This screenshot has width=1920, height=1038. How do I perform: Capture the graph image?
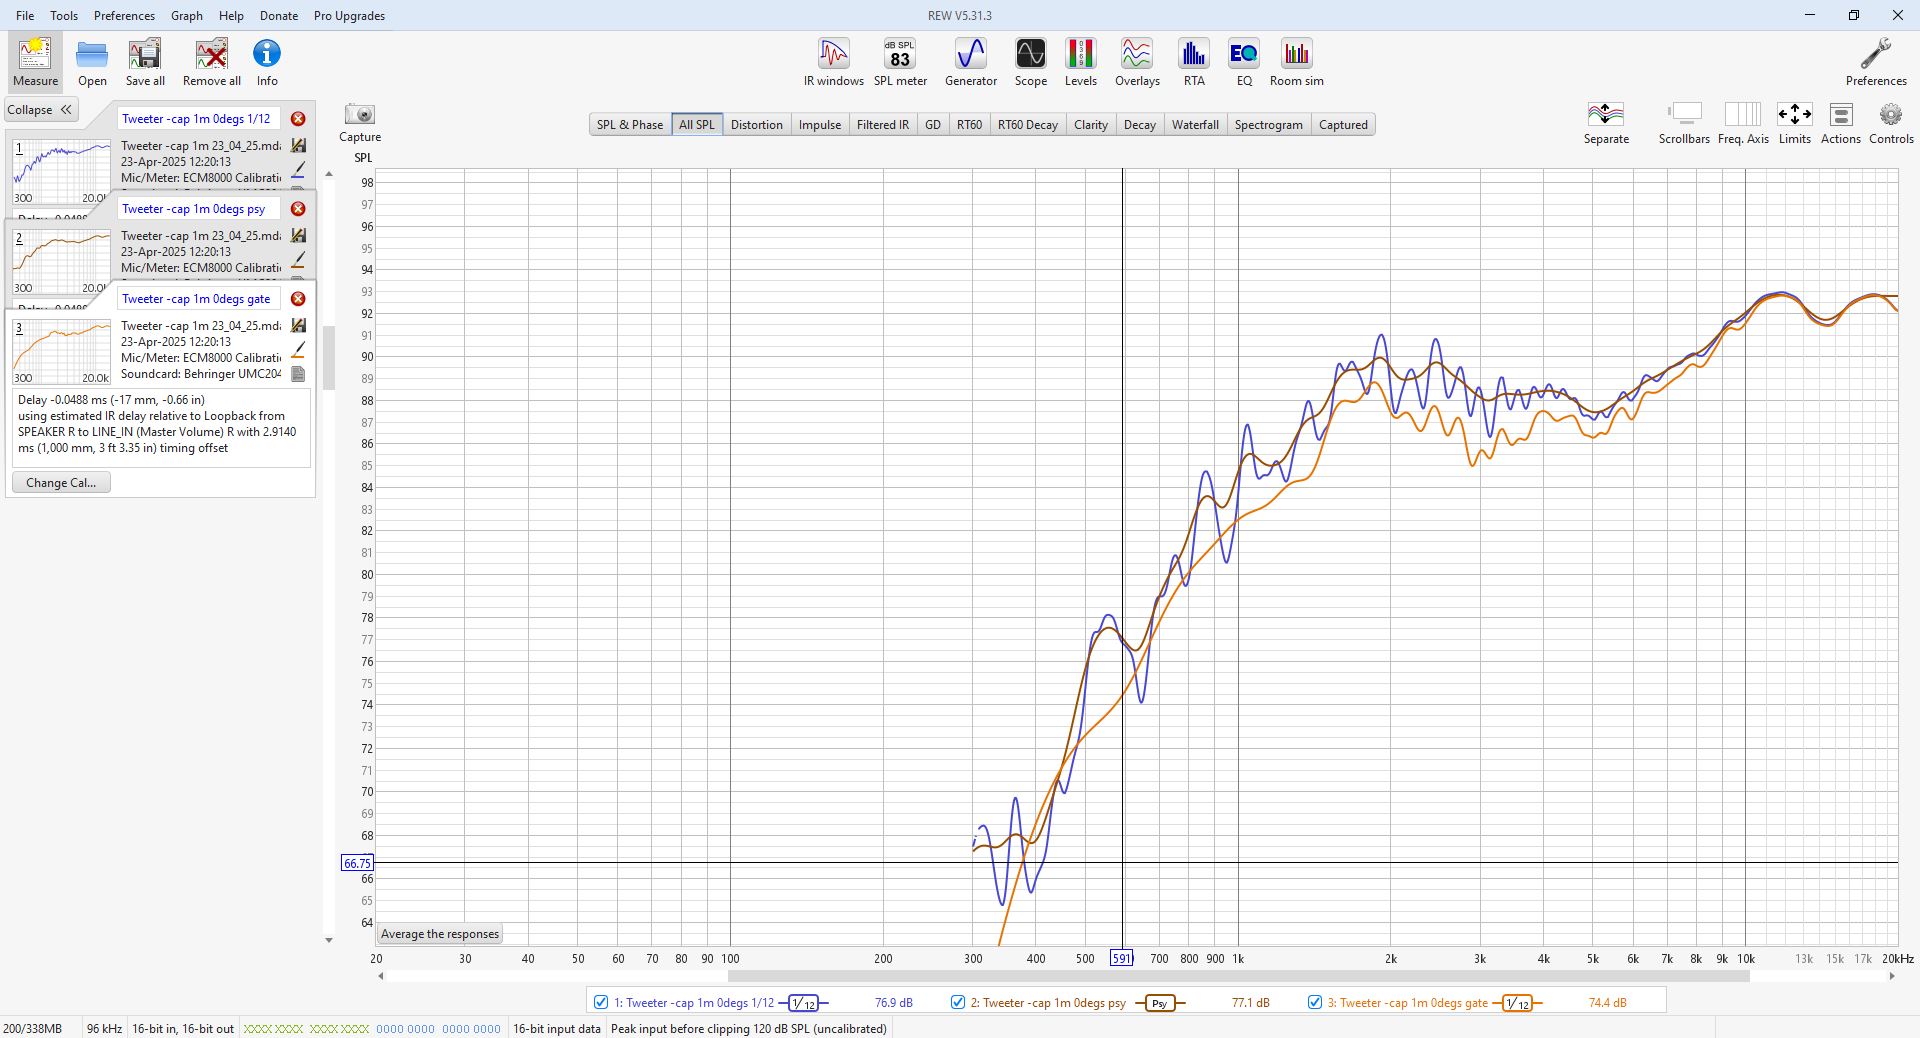360,123
